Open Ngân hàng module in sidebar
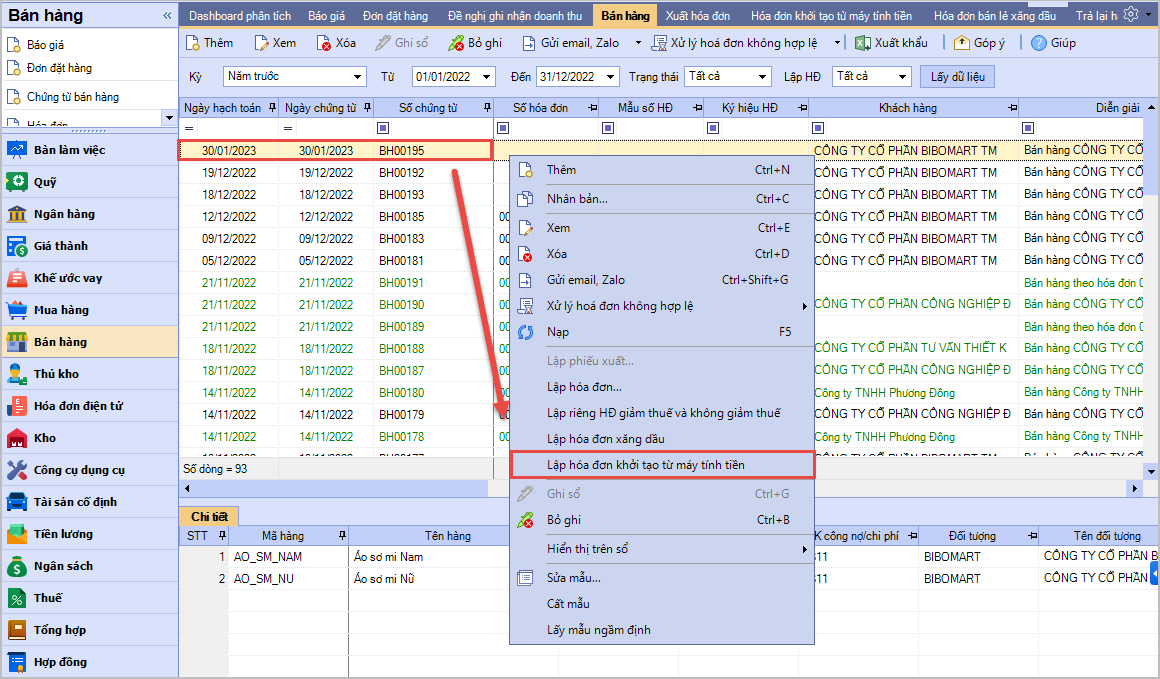Viewport: 1160px width, 679px height. (x=63, y=214)
